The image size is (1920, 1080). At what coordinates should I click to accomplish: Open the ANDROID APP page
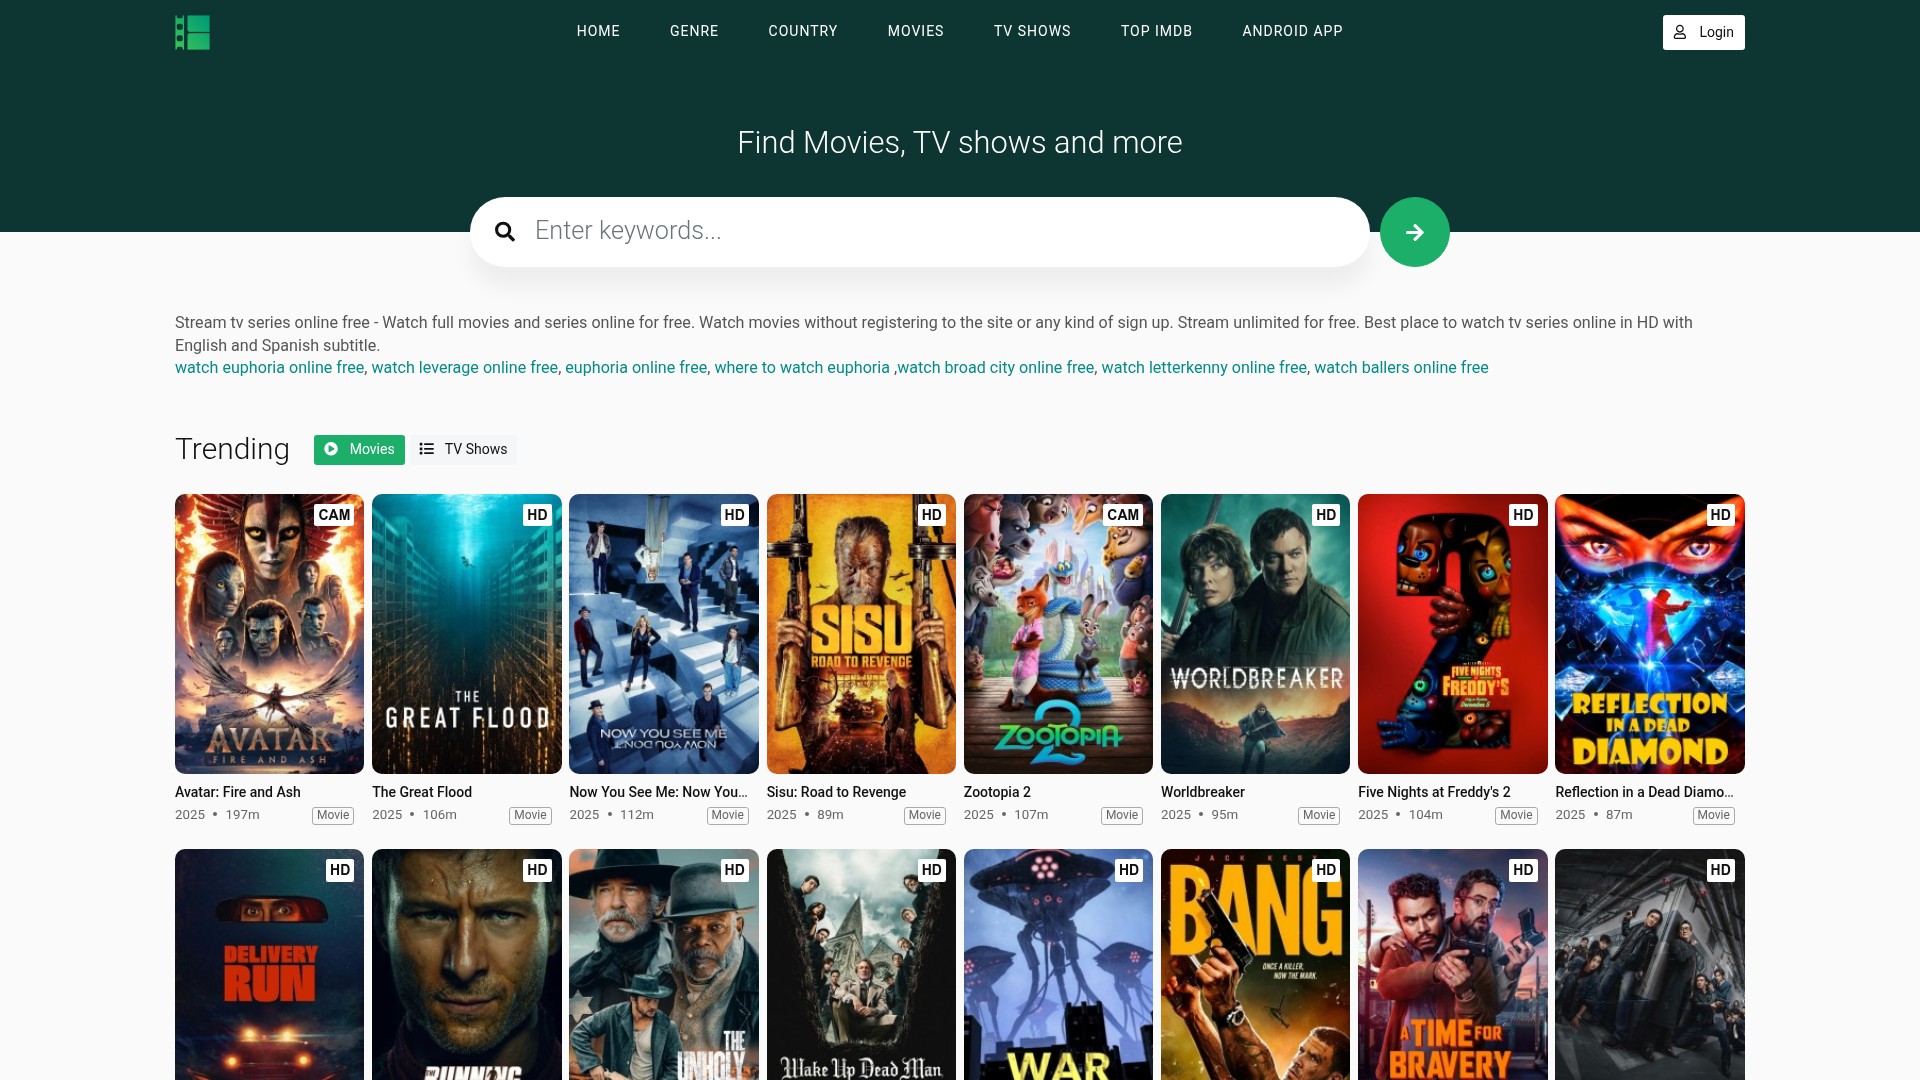1293,31
